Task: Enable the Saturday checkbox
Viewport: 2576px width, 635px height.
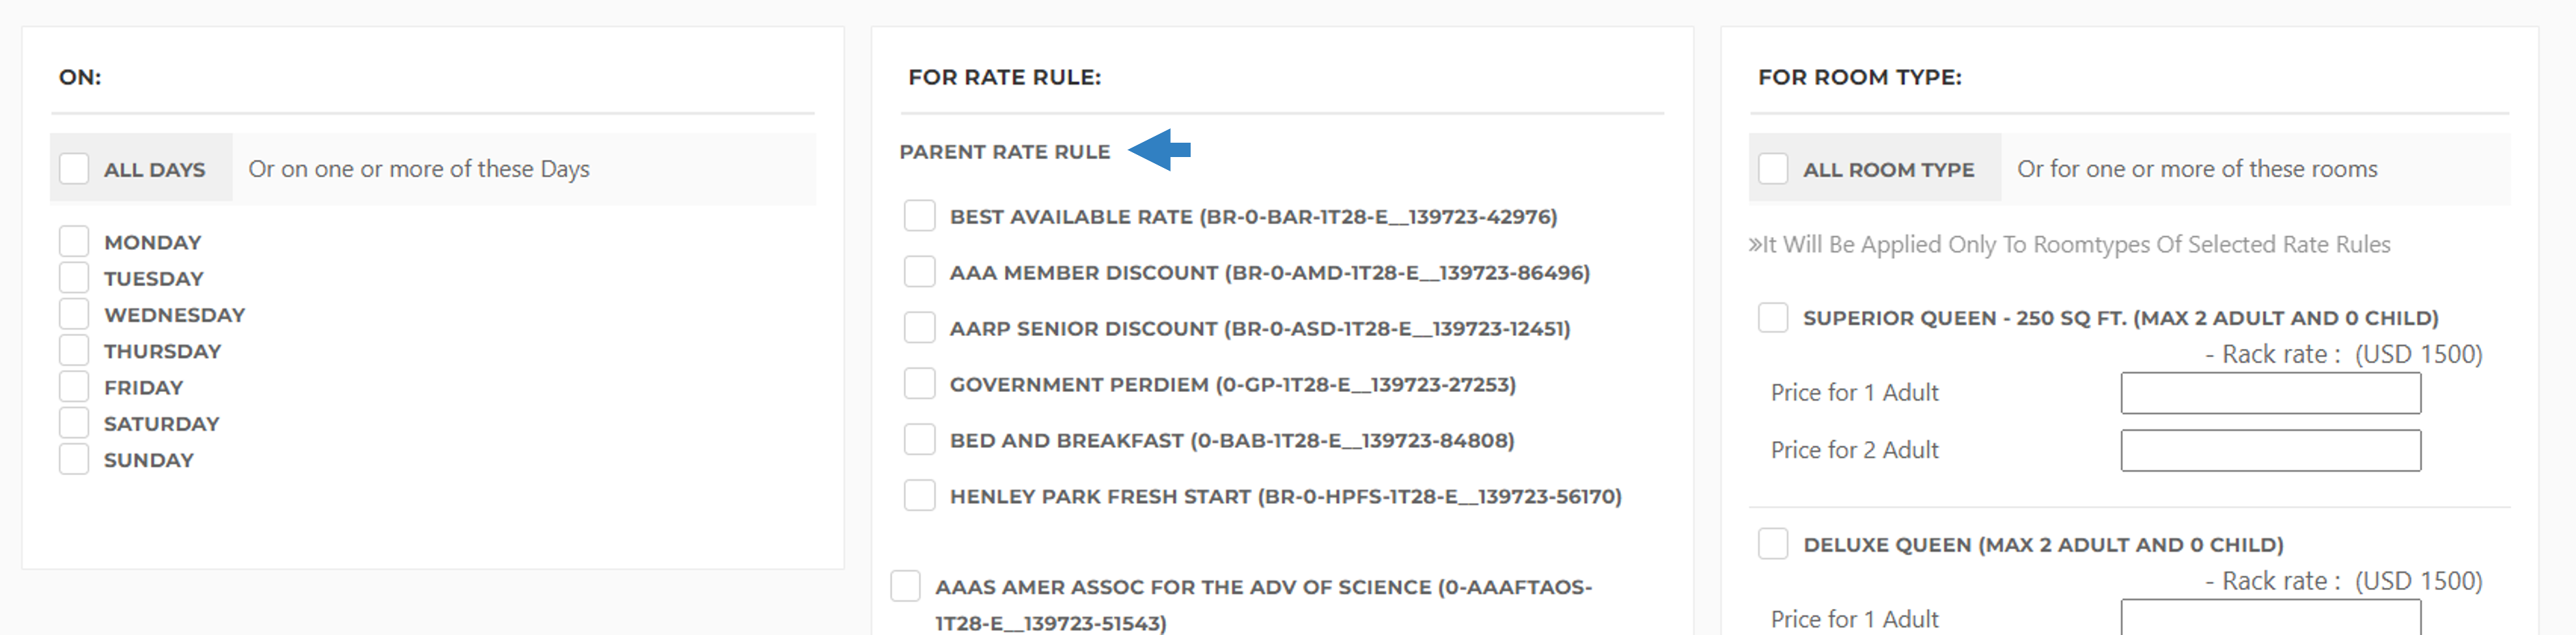Action: tap(74, 423)
